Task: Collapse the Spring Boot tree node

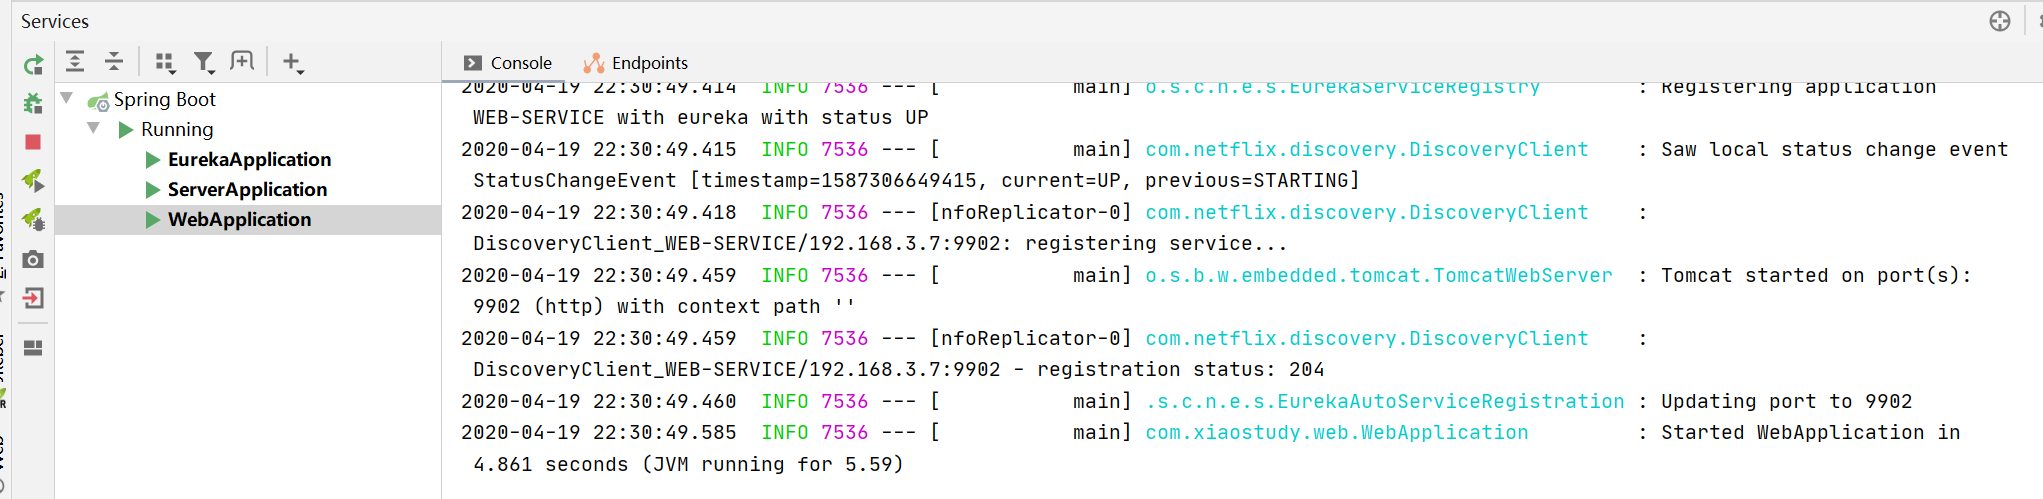Action: pyautogui.click(x=67, y=98)
